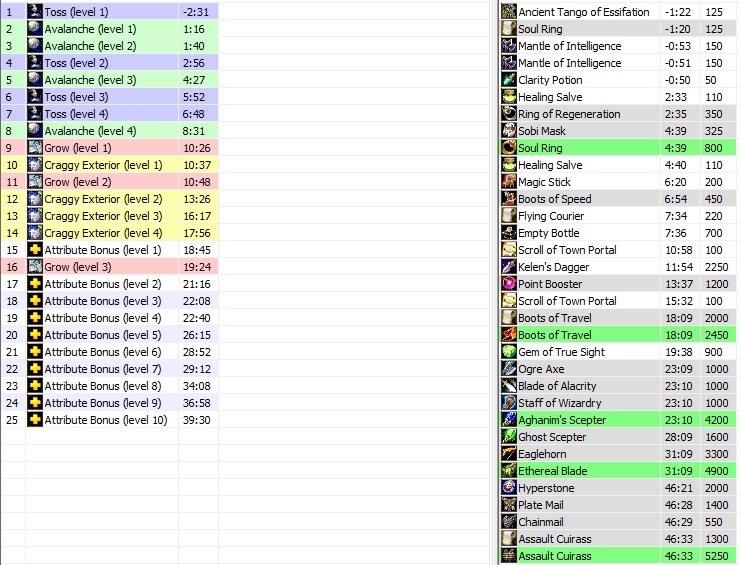Click the Attribute Bonus (level 1) plus icon
Screen dimensions: 740x565
(35, 249)
